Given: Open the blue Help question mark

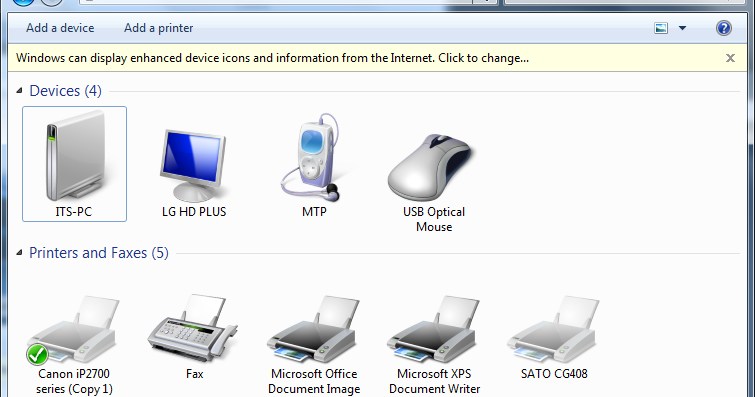Looking at the screenshot, I should point(724,28).
